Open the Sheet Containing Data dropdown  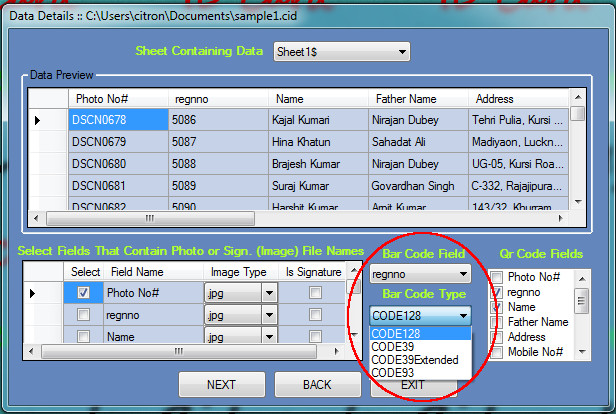[x=401, y=51]
